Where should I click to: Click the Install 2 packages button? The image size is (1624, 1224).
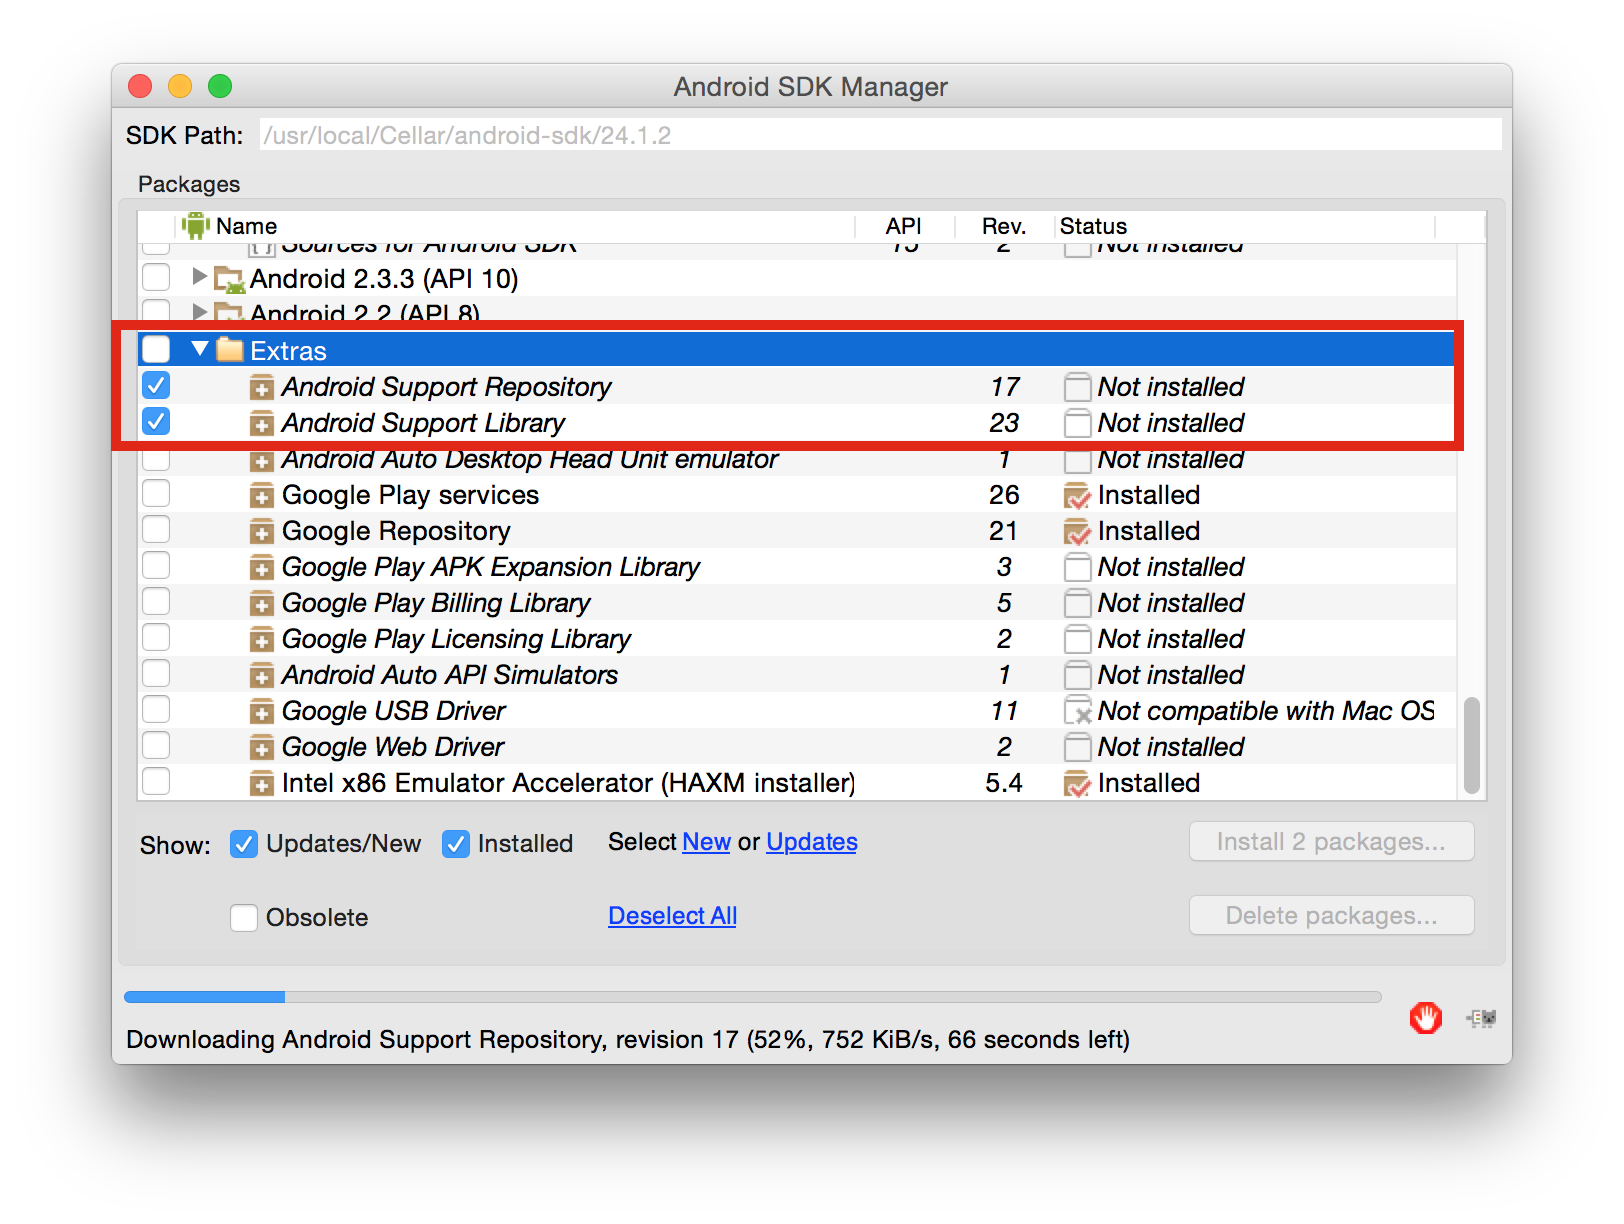[1331, 842]
